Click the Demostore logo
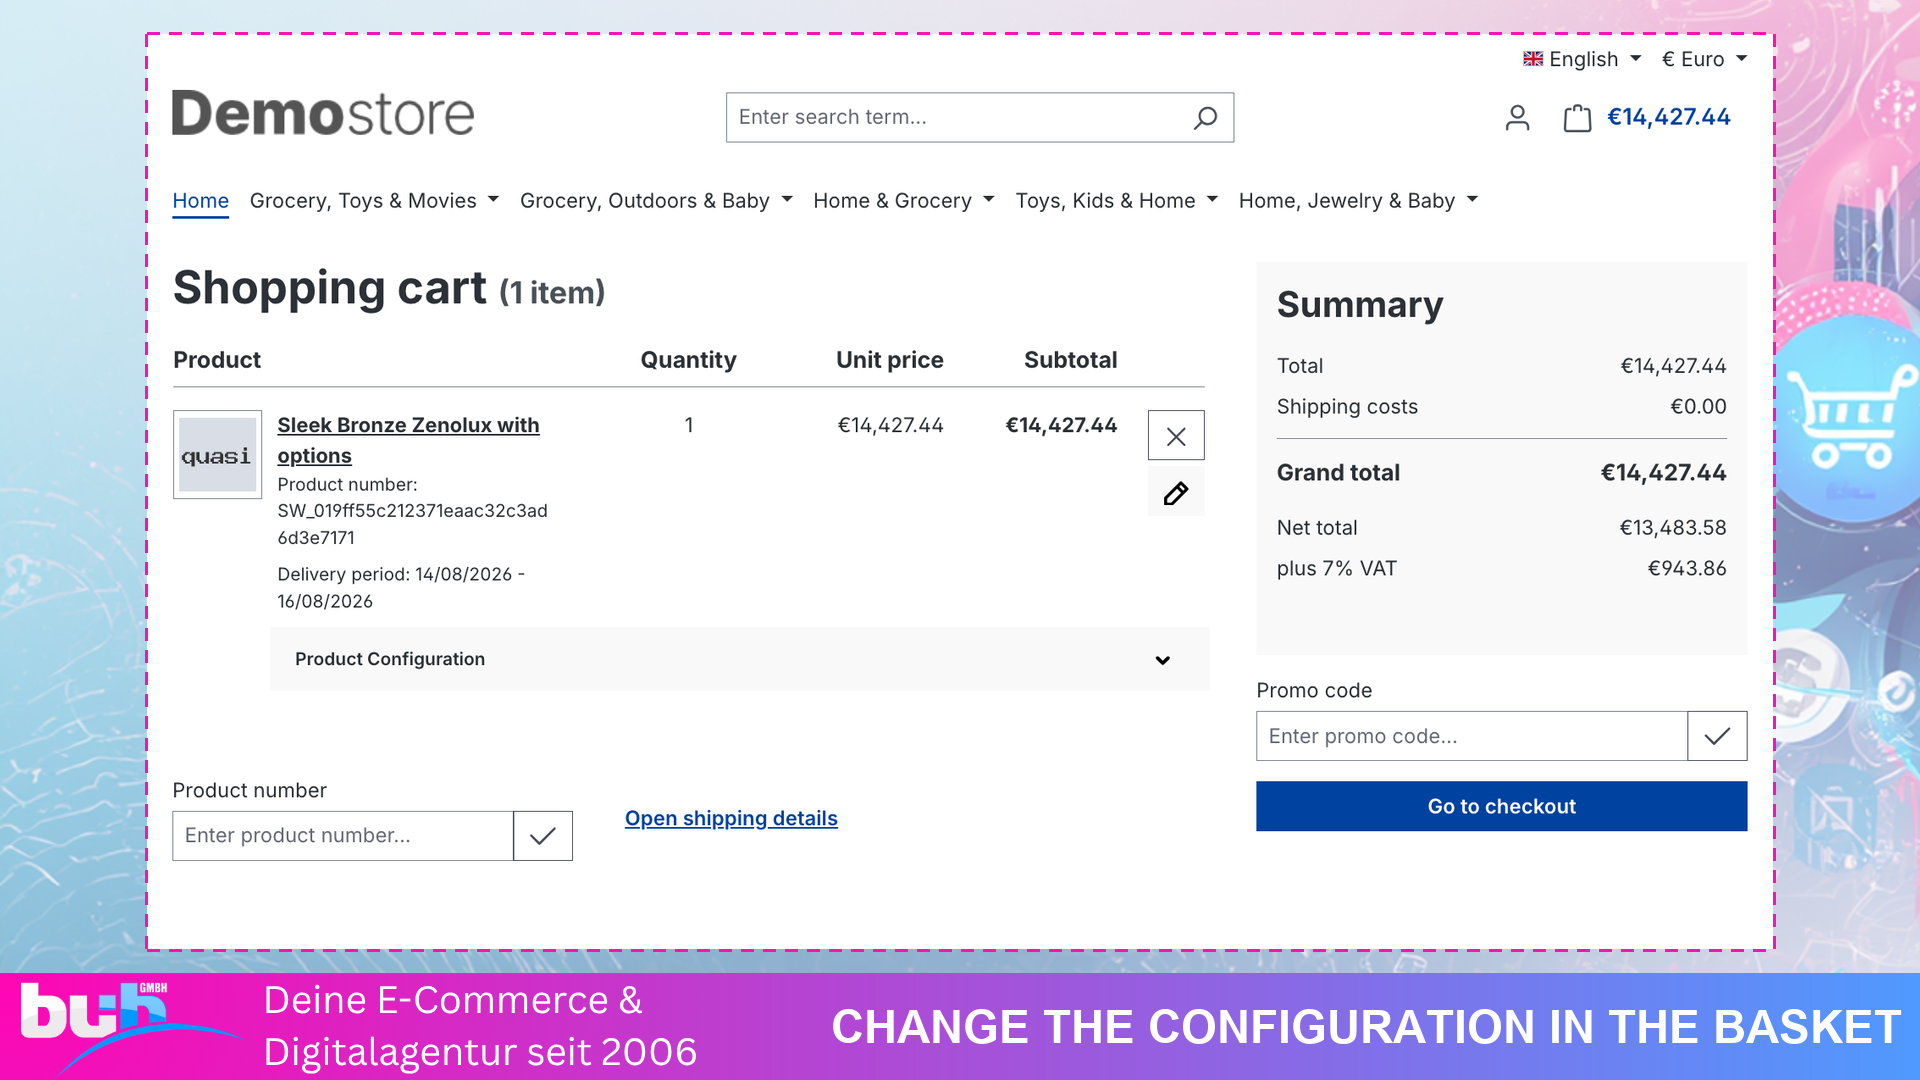 pyautogui.click(x=323, y=114)
